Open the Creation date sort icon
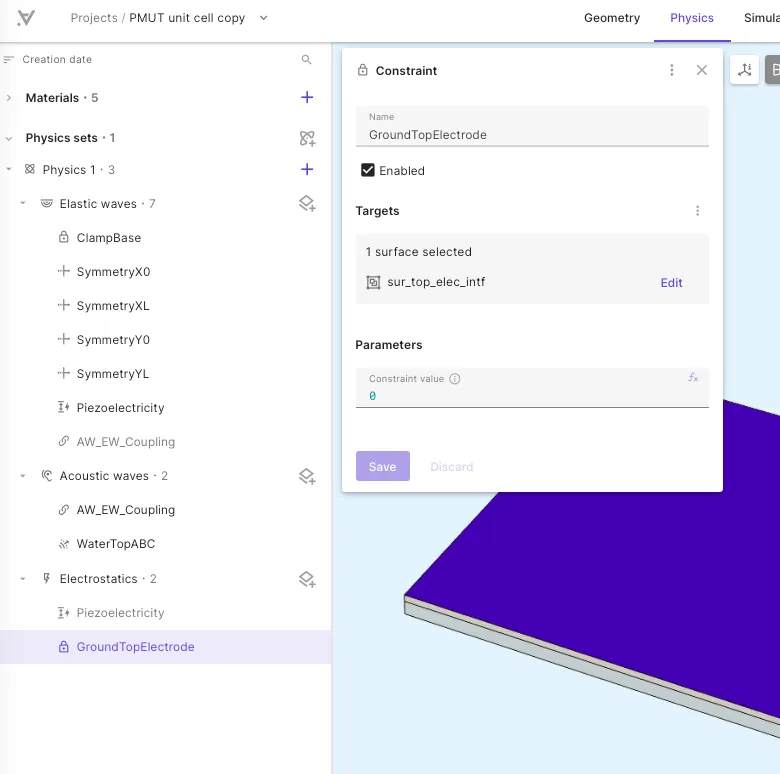 tap(8, 60)
